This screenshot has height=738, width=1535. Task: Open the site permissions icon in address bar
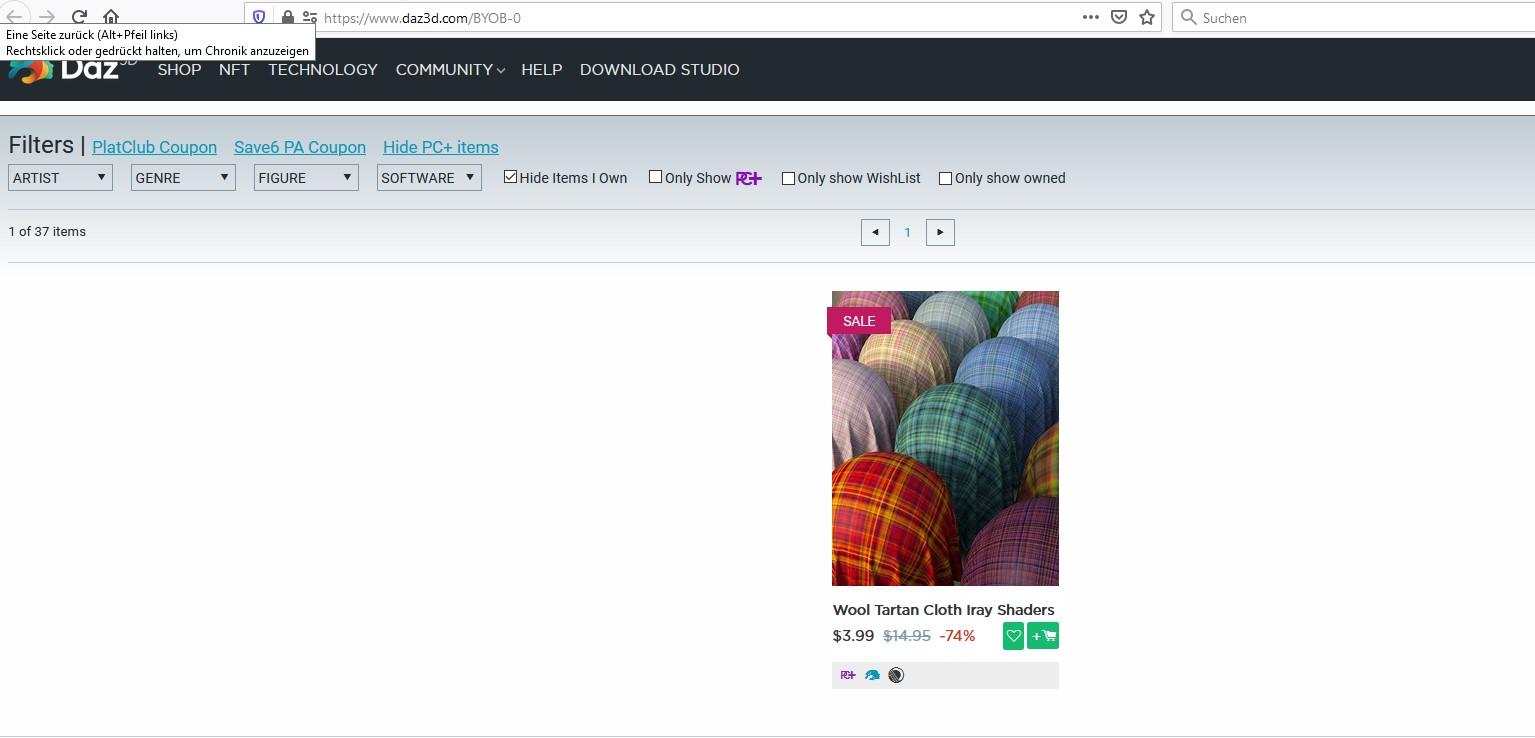310,17
